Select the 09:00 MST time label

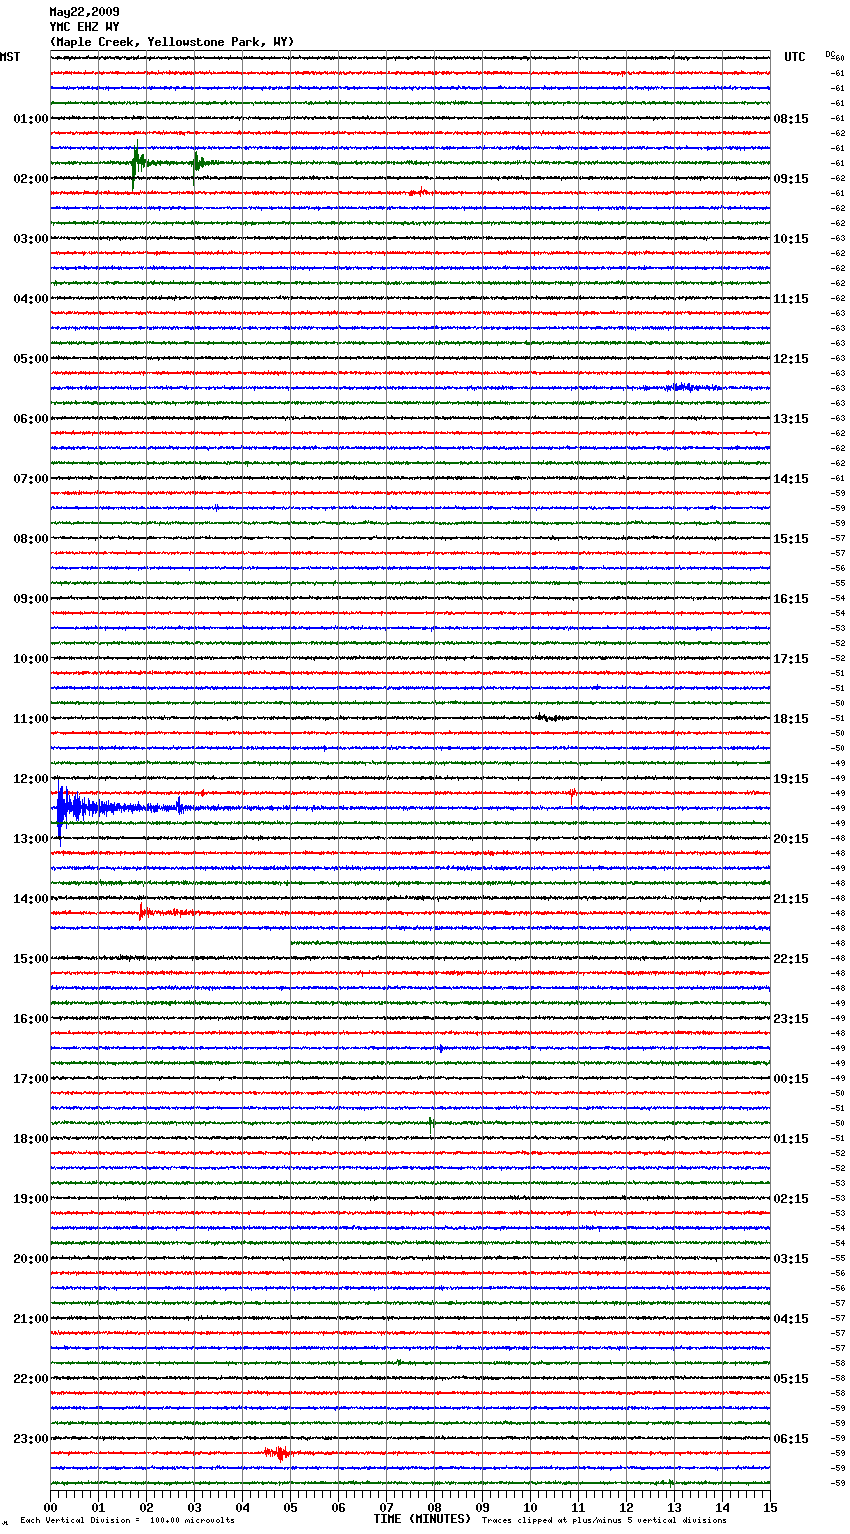pos(30,599)
